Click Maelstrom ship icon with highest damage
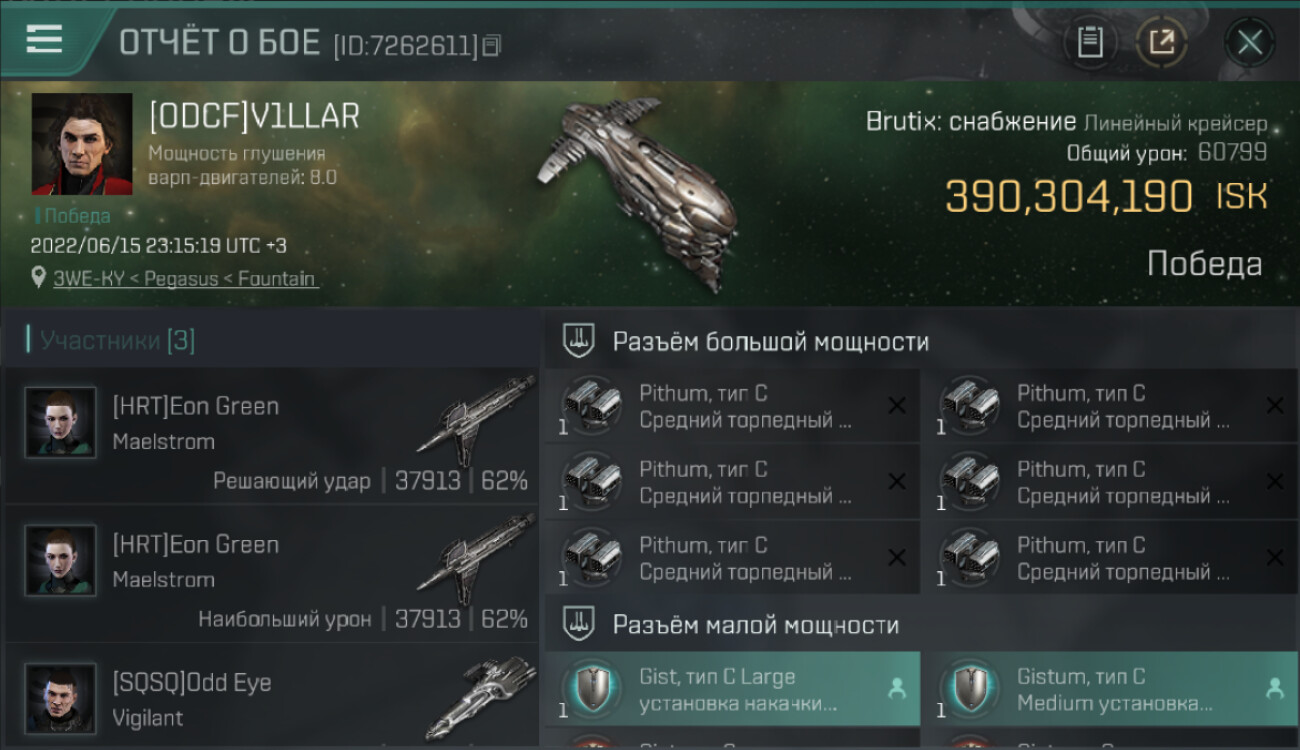The image size is (1300, 750). [x=476, y=558]
